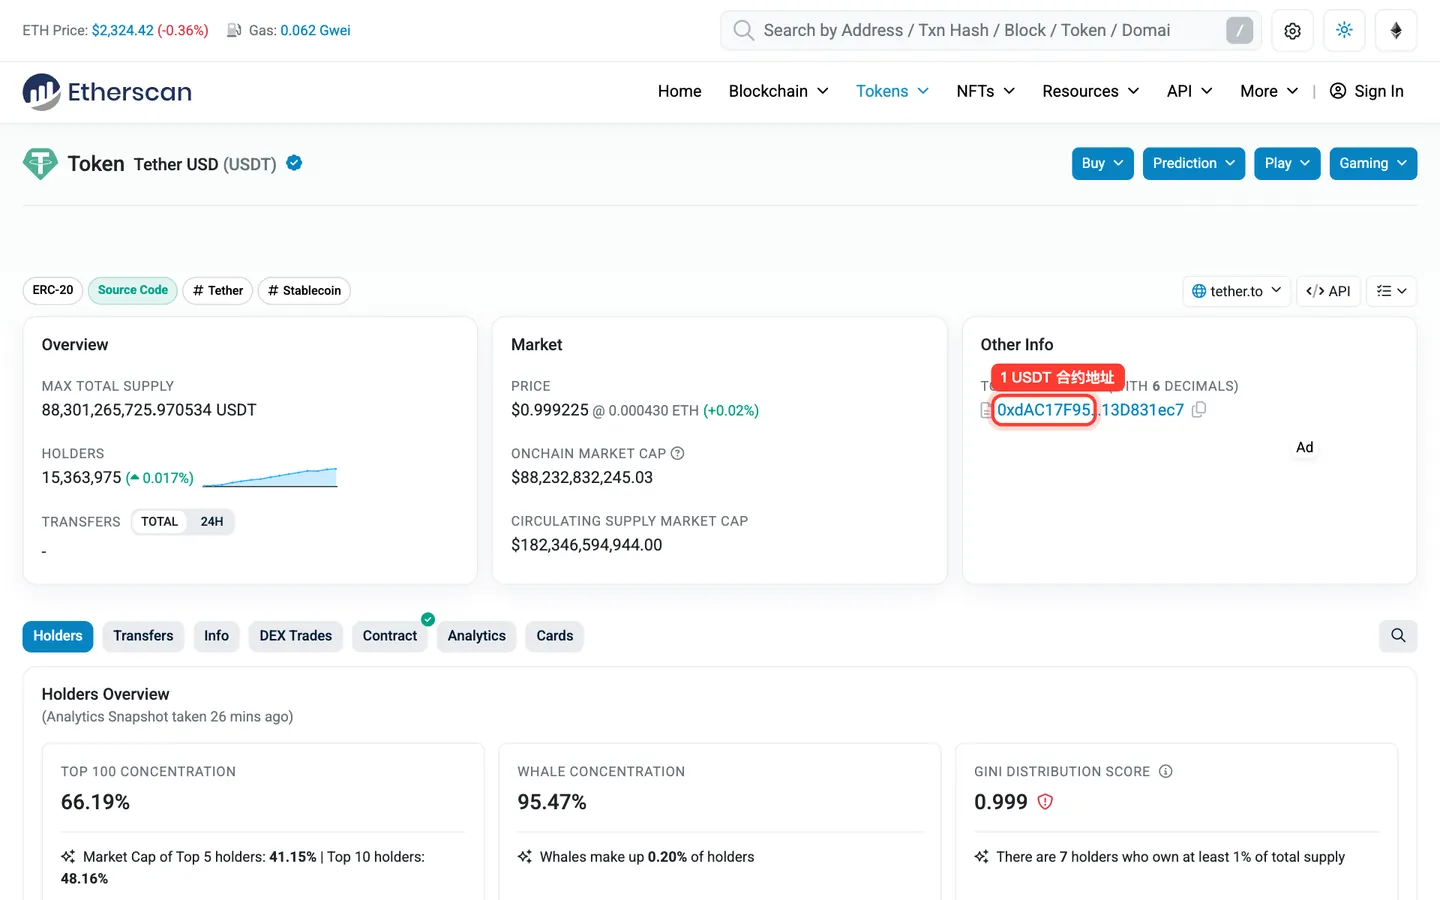Screen dimensions: 1440x900
Task: Click the Source Code badge
Action: [x=133, y=290]
